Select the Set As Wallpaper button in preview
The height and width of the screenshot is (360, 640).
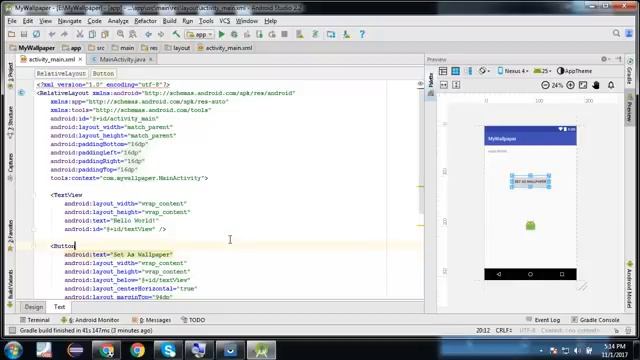tap(530, 181)
